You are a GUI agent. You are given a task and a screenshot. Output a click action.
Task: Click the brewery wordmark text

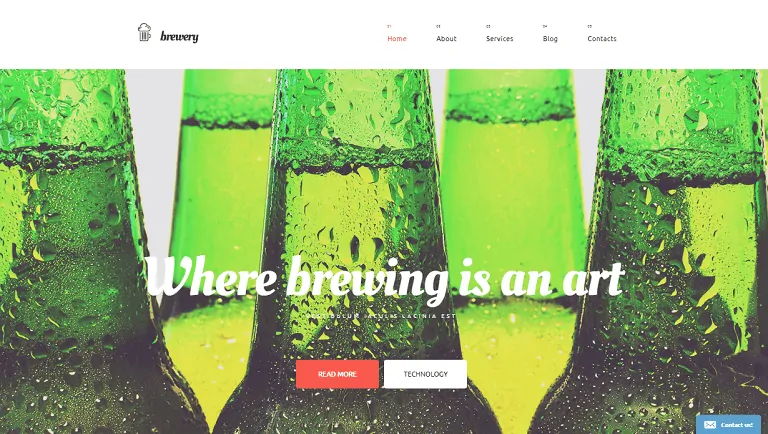coord(179,37)
